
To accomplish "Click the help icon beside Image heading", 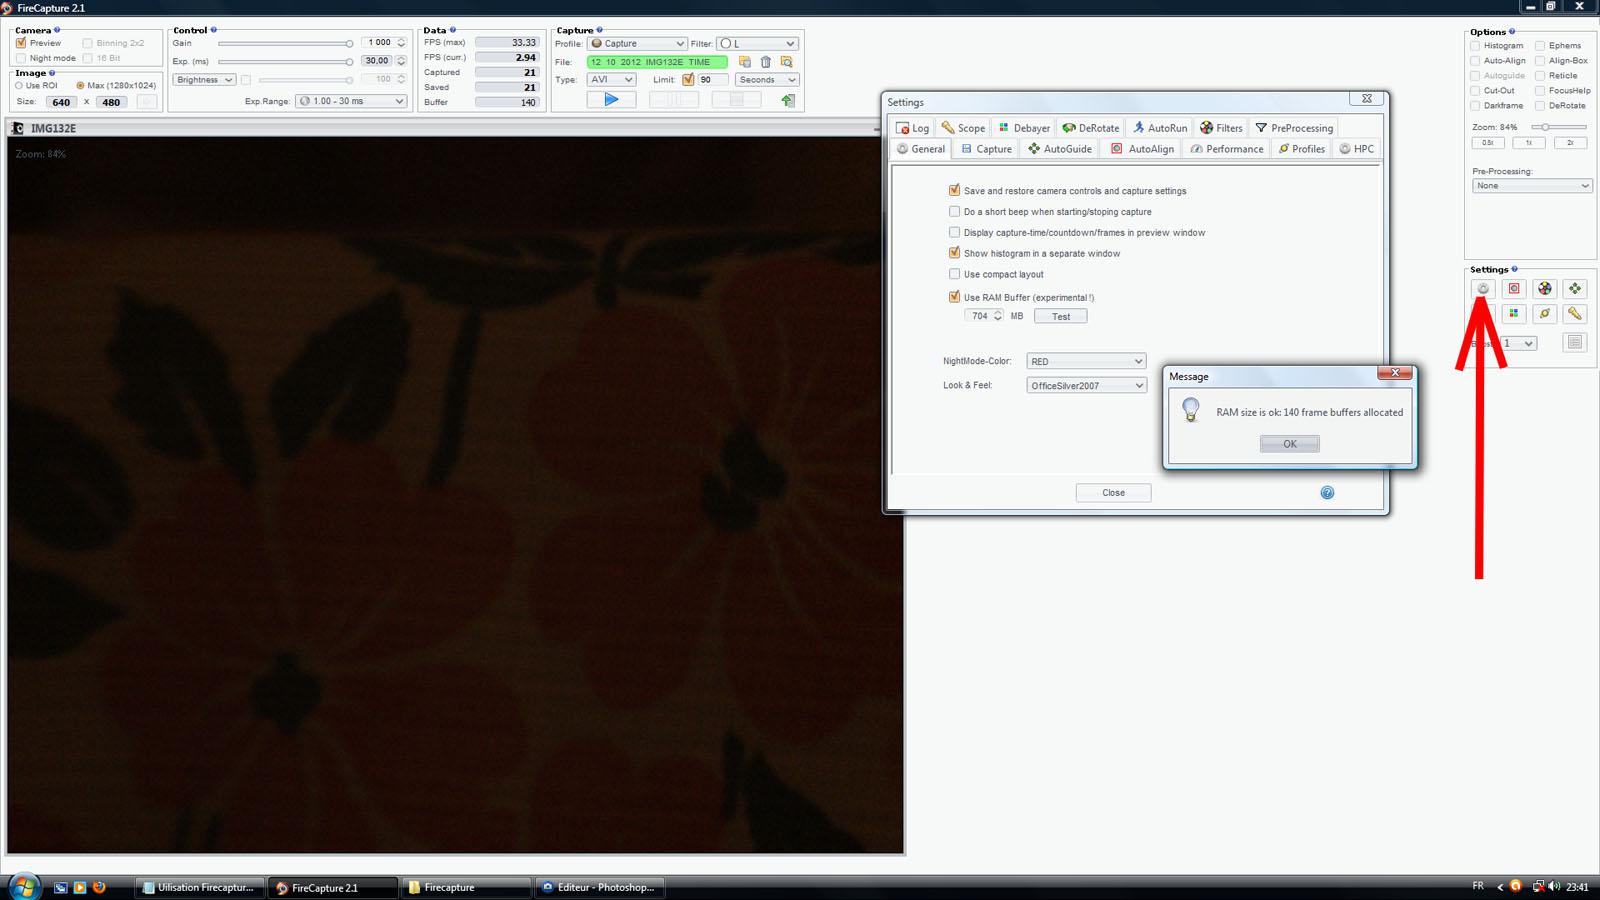I will [x=52, y=73].
